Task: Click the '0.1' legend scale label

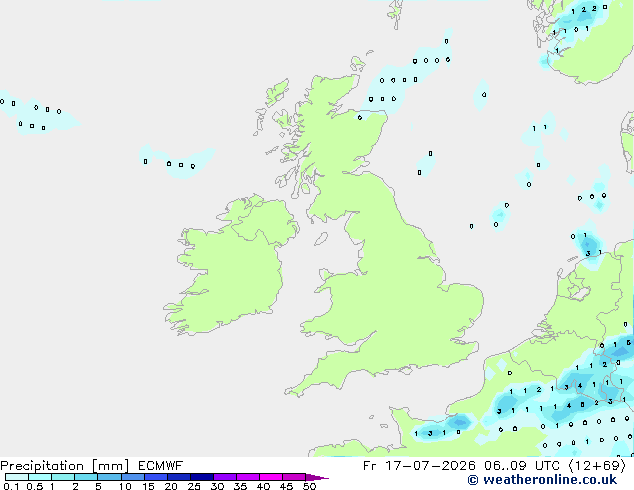Action: pyautogui.click(x=11, y=486)
